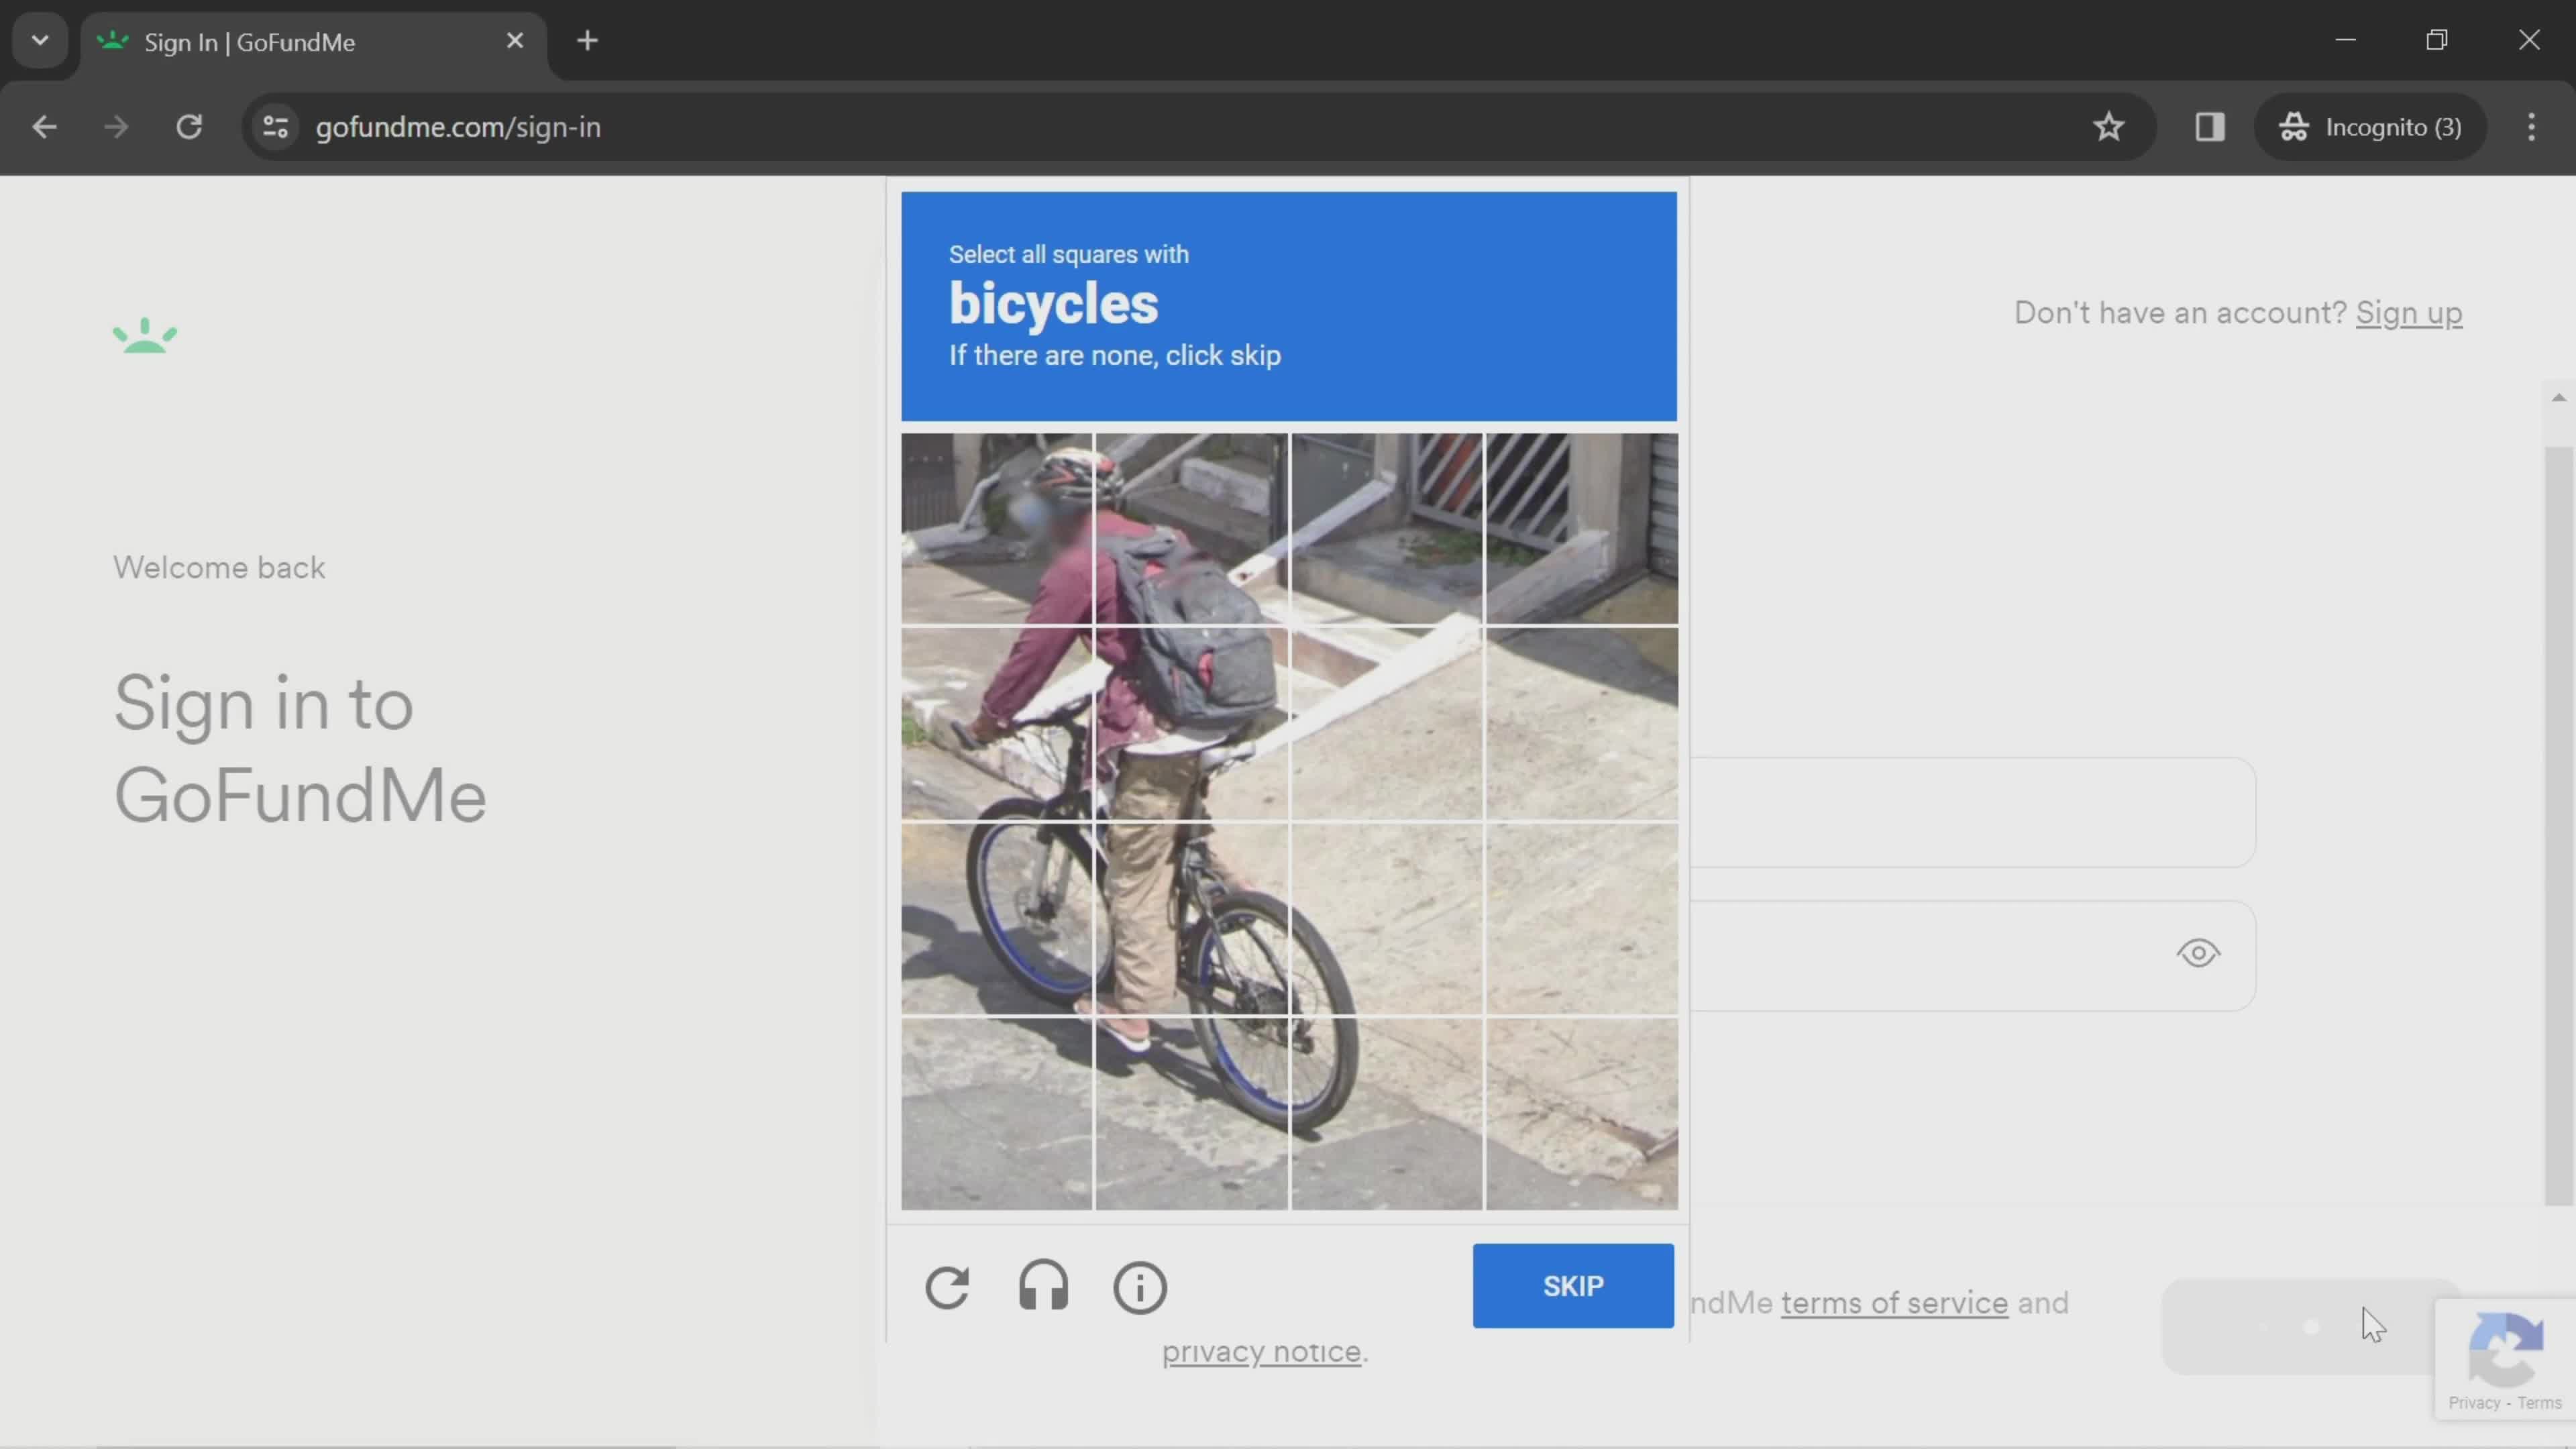
Task: Bookmark this page with the star icon
Action: 2108,127
